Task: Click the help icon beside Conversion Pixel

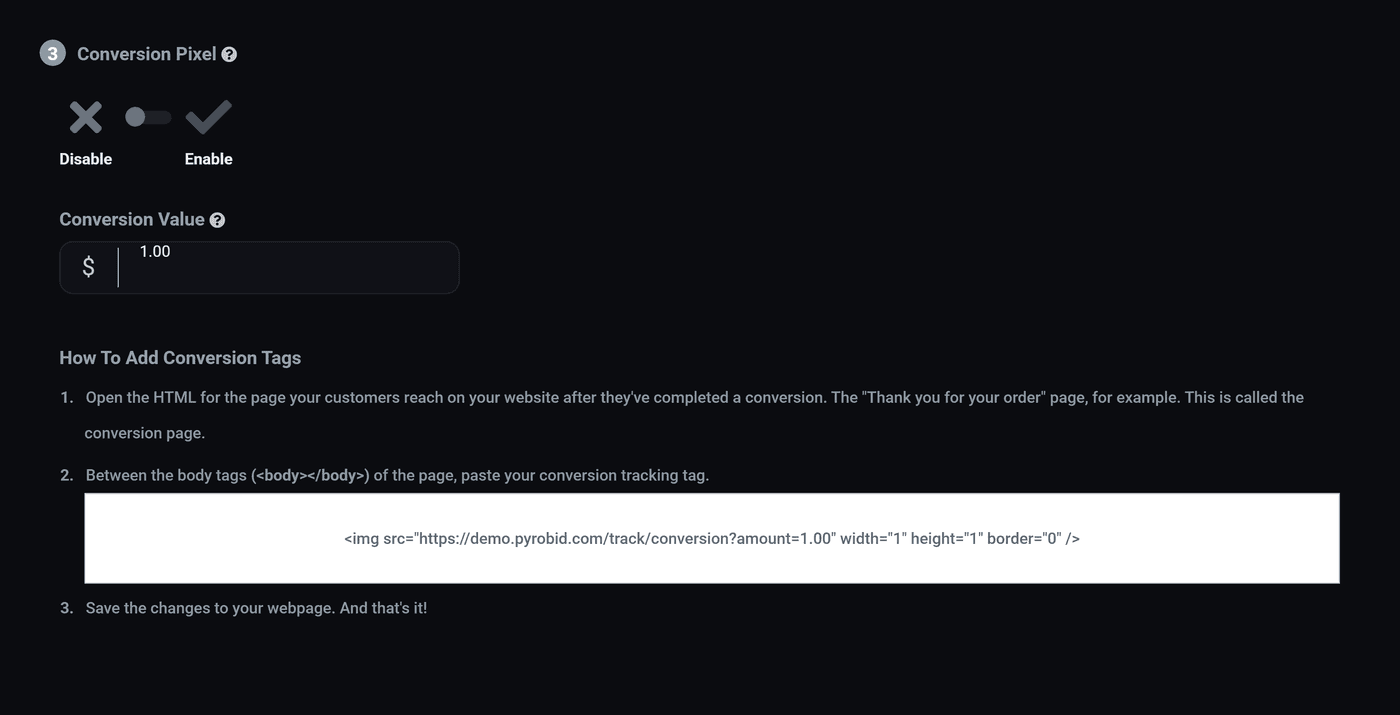Action: pyautogui.click(x=229, y=55)
